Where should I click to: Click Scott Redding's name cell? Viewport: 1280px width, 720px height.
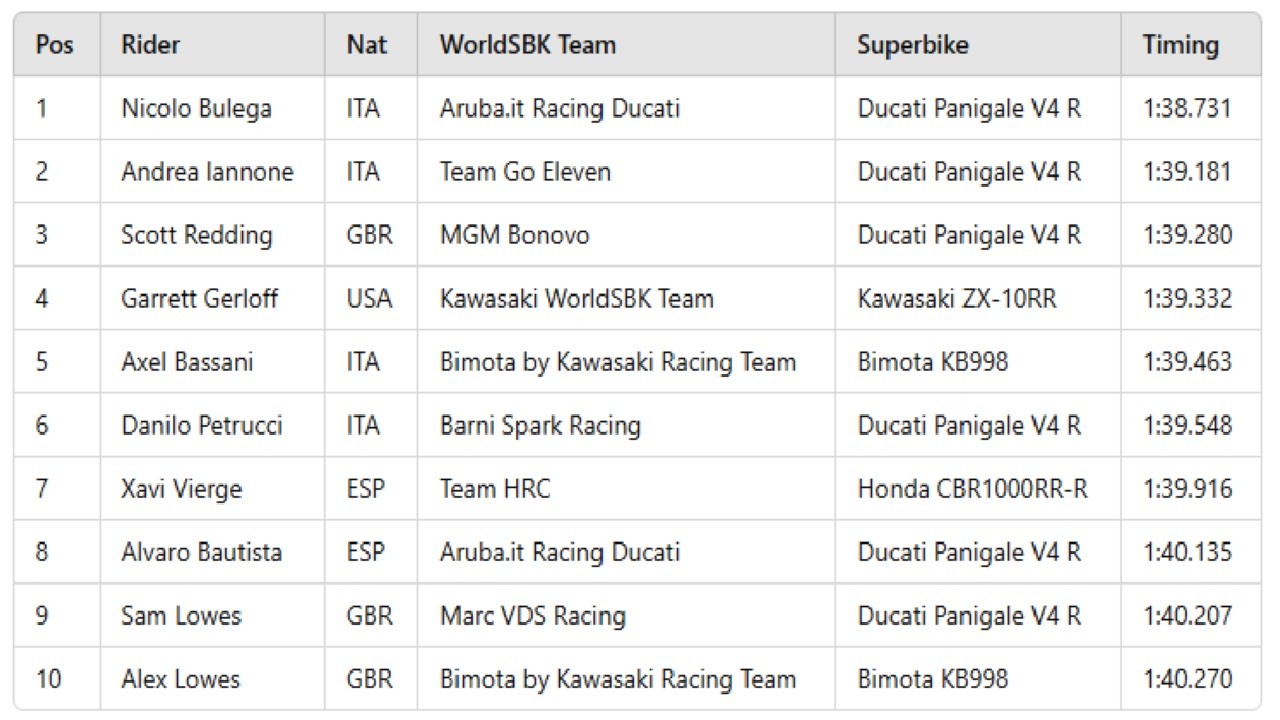click(196, 235)
